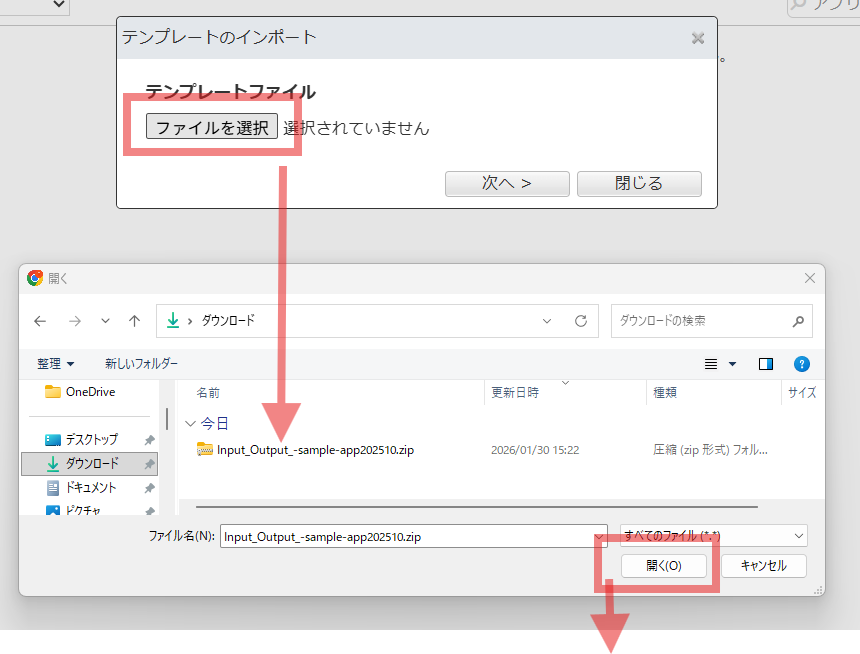The height and width of the screenshot is (654, 860).
Task: Open the すべてのファイル file type dropdown
Action: (x=713, y=536)
